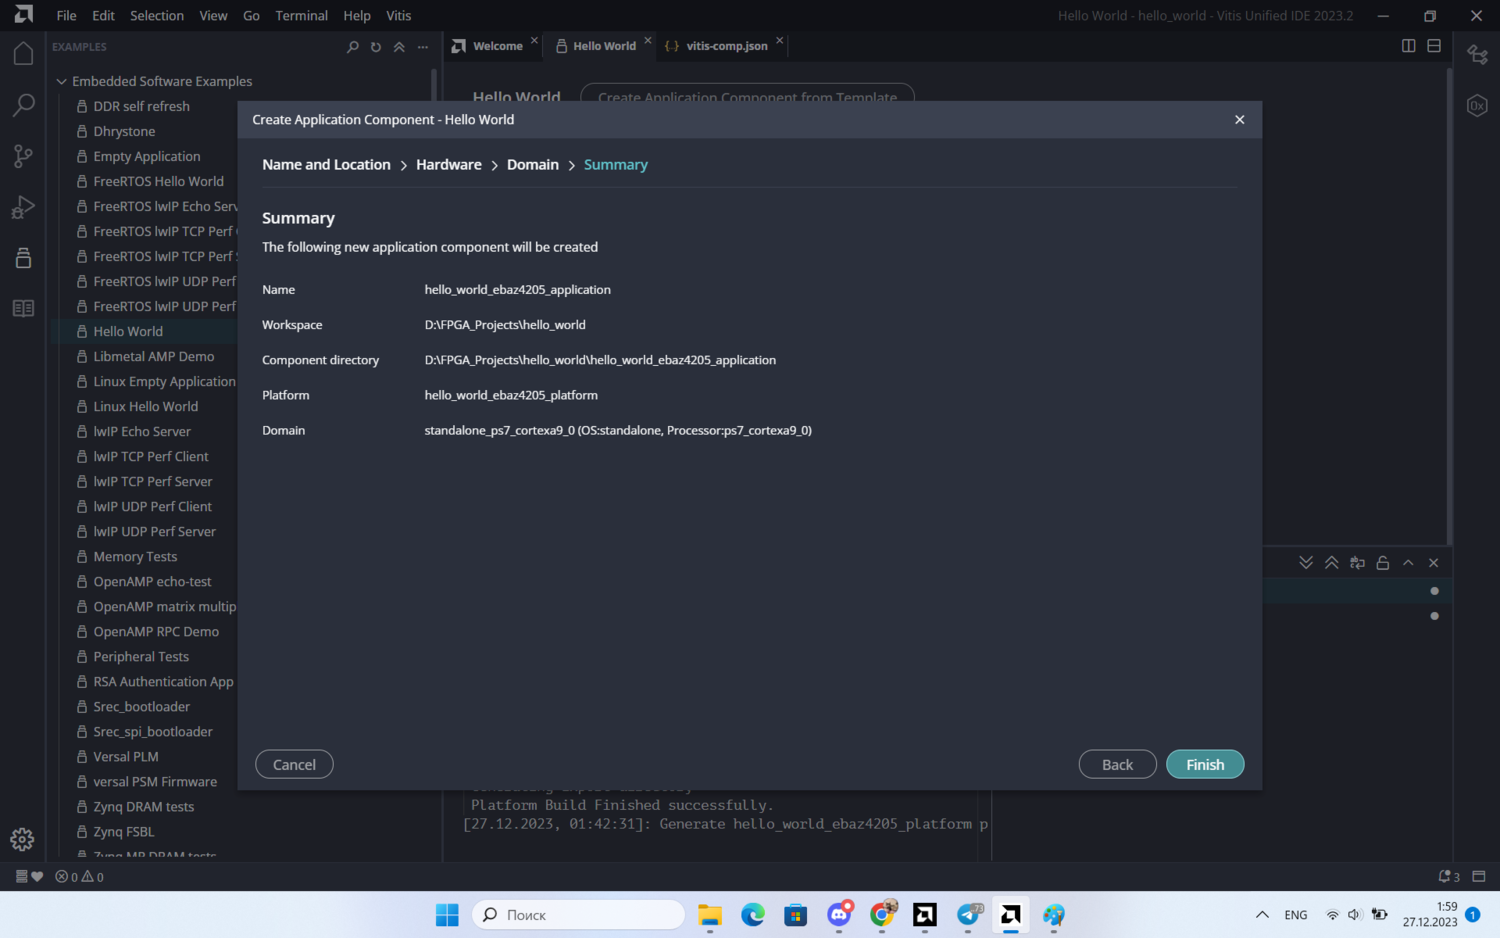Click the search icon in Examples header
1500x938 pixels.
(352, 47)
